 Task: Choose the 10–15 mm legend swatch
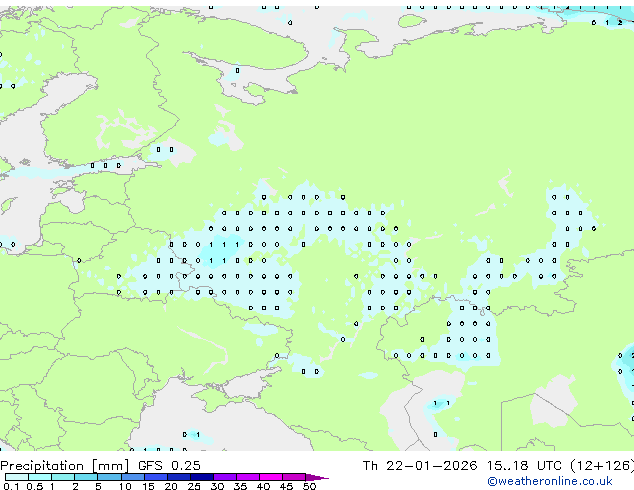132,477
